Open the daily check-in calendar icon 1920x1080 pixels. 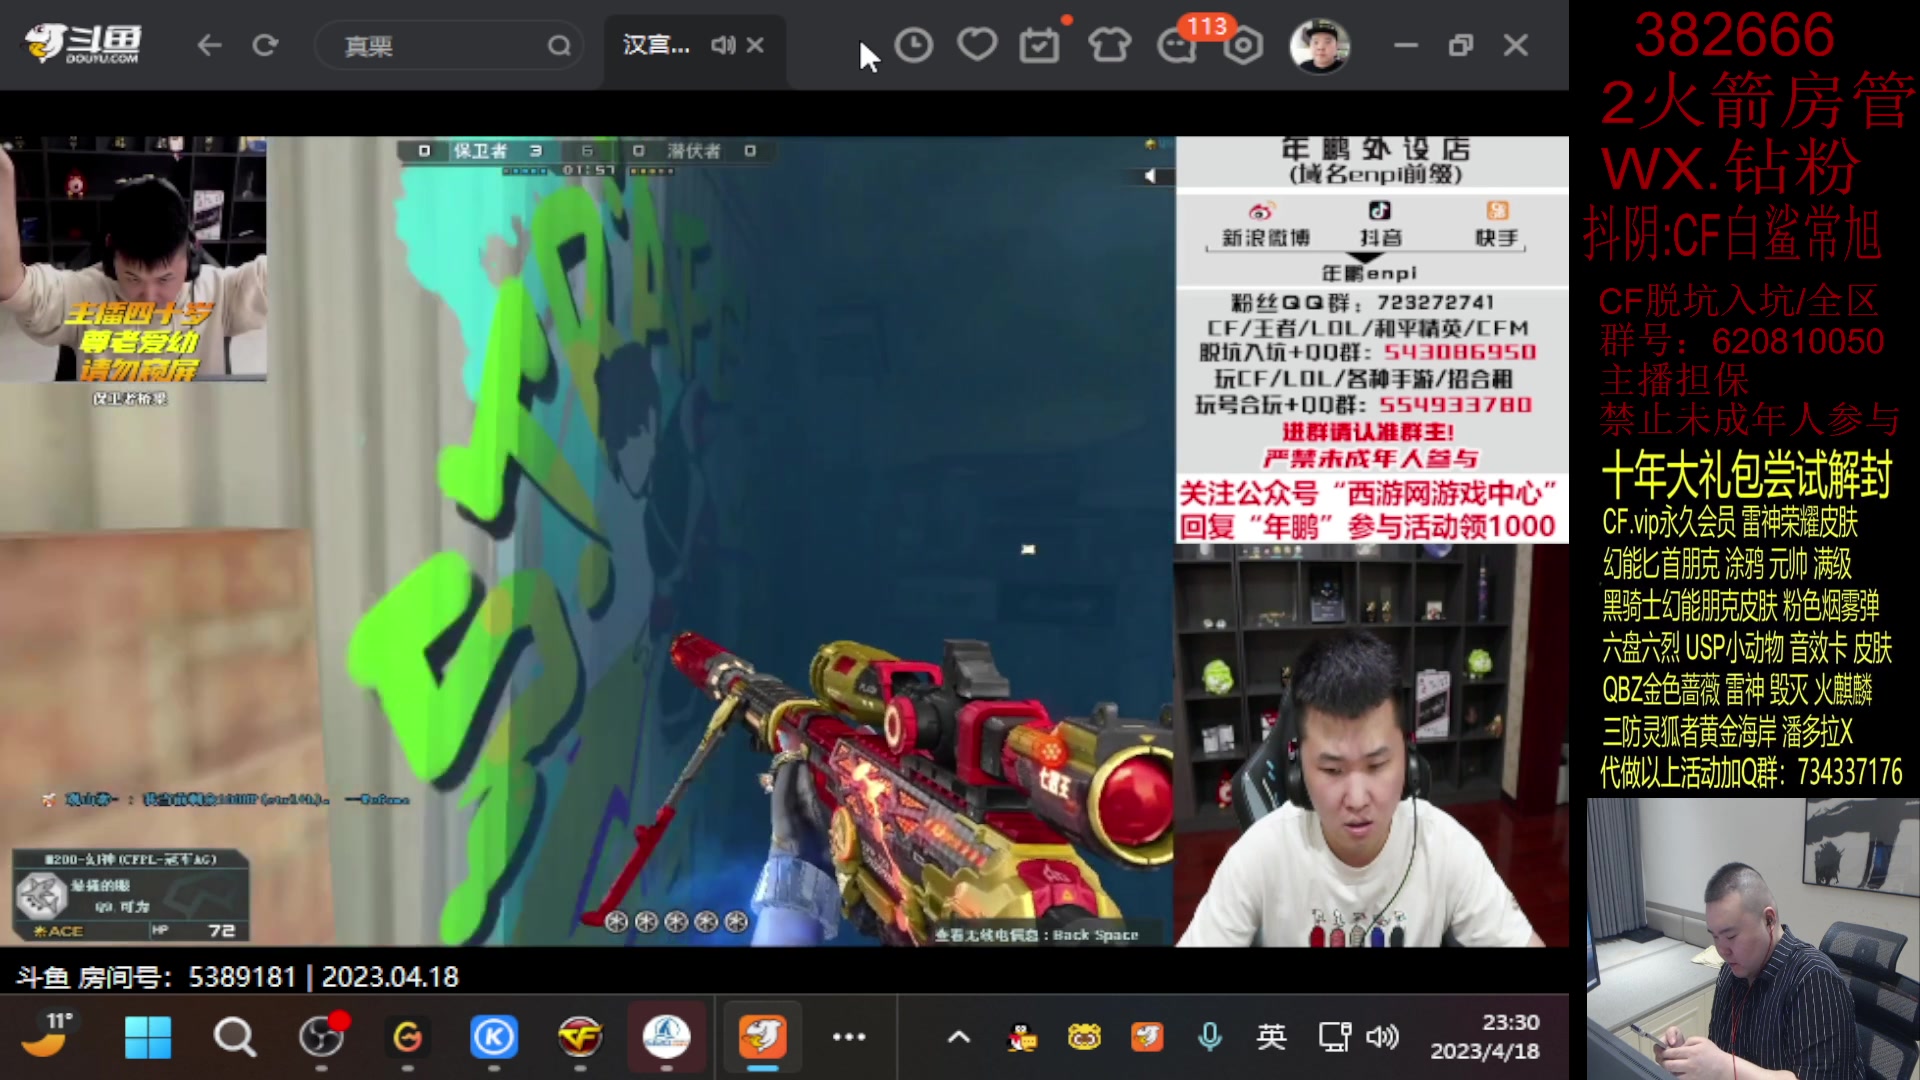1039,45
